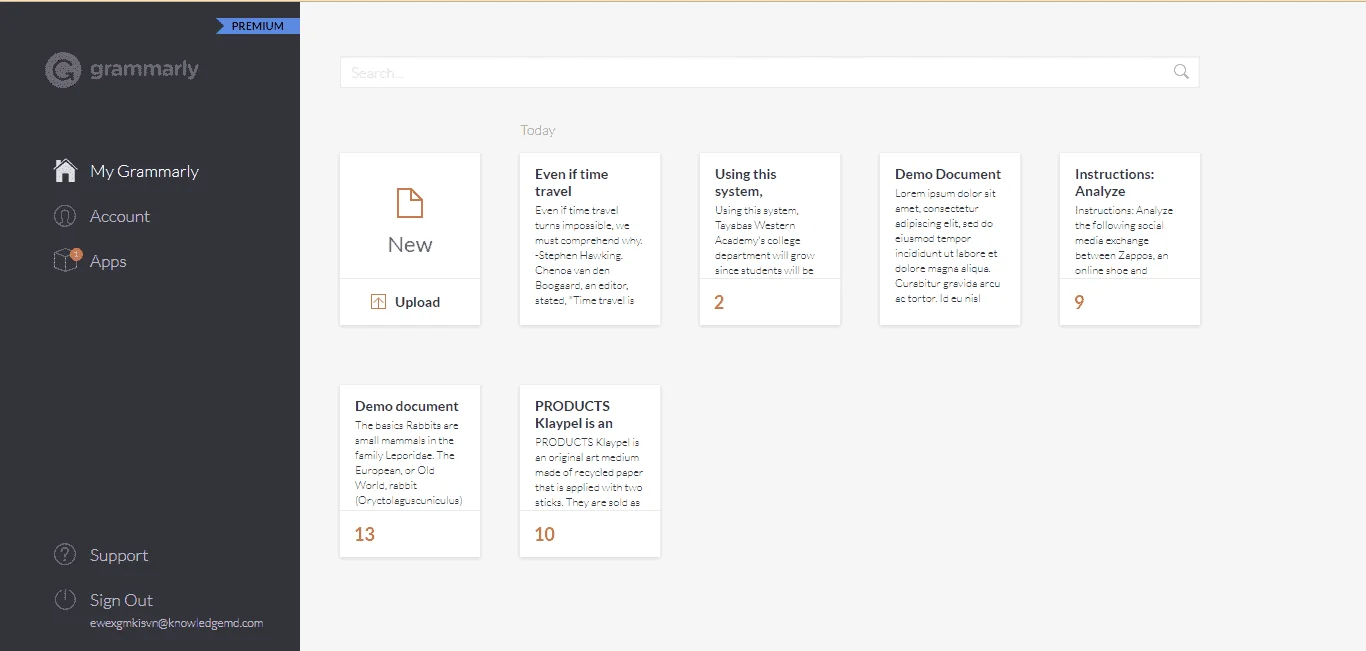Open the 'Demo Document' lorem ipsum card
The width and height of the screenshot is (1366, 651).
tap(950, 239)
